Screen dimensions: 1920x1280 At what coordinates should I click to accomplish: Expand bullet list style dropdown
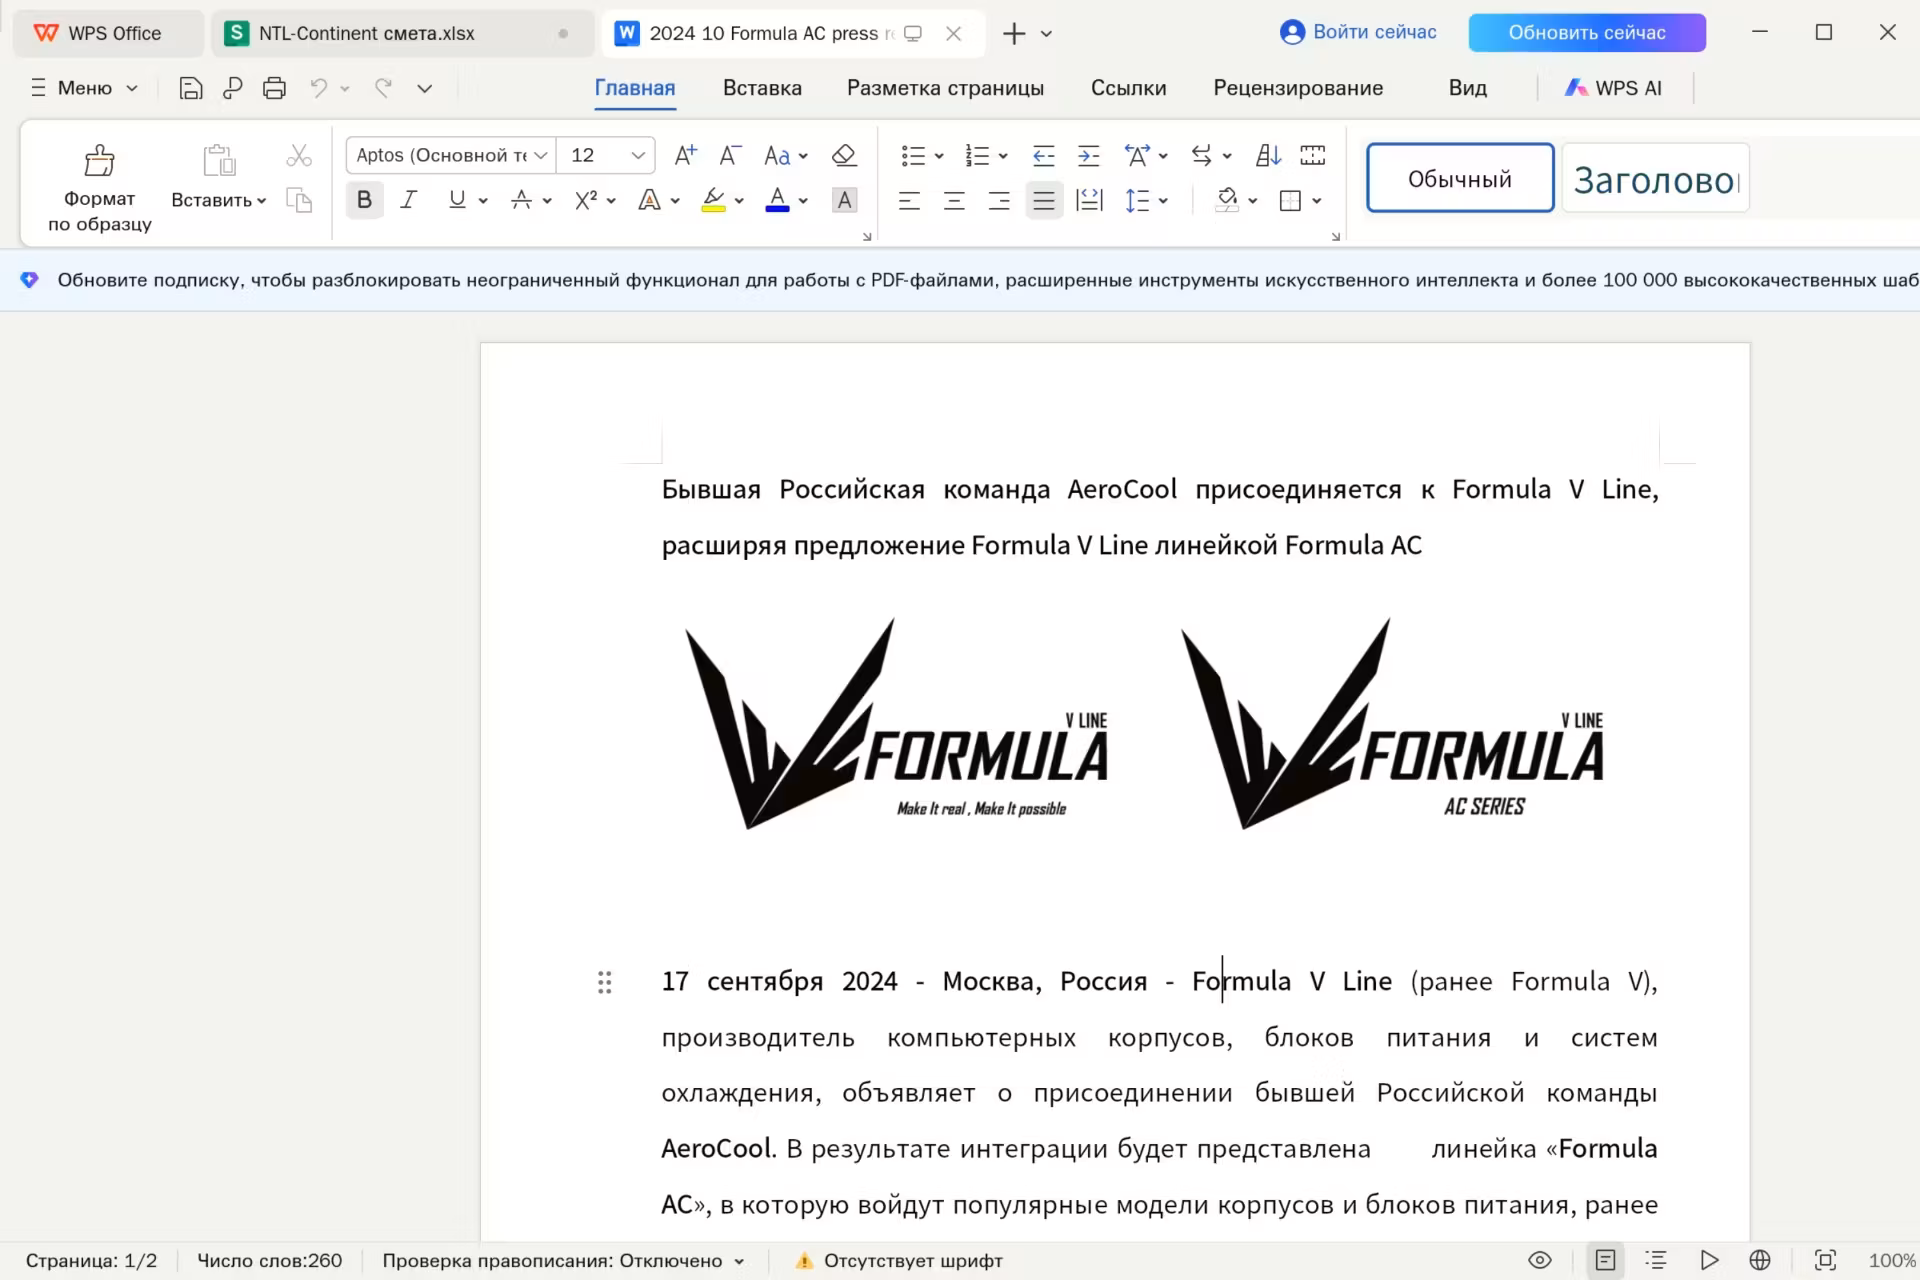[x=939, y=156]
